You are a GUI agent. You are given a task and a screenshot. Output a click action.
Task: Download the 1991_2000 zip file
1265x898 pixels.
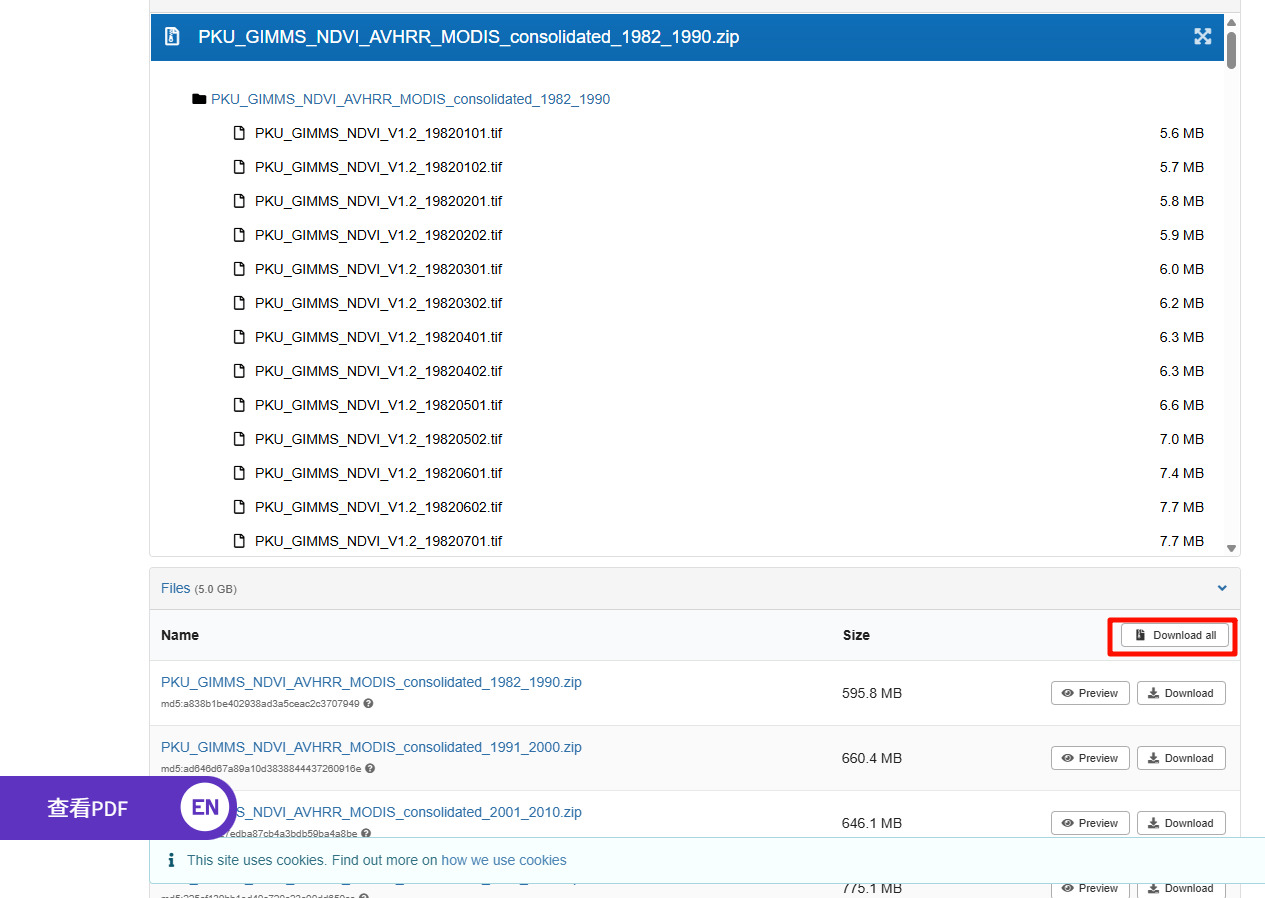click(x=1180, y=758)
